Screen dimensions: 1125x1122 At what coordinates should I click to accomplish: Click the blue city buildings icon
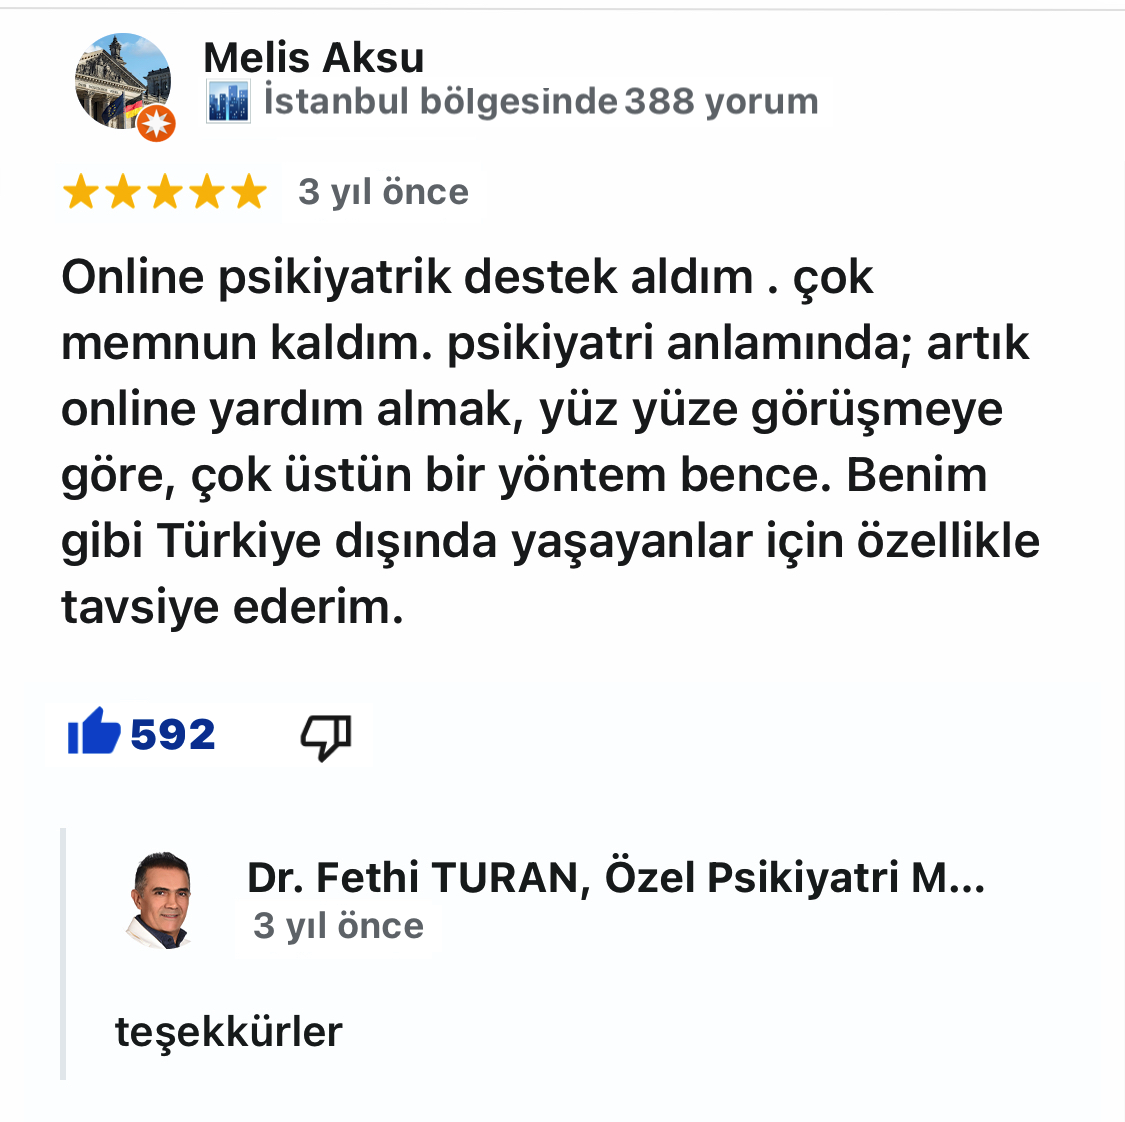[228, 102]
